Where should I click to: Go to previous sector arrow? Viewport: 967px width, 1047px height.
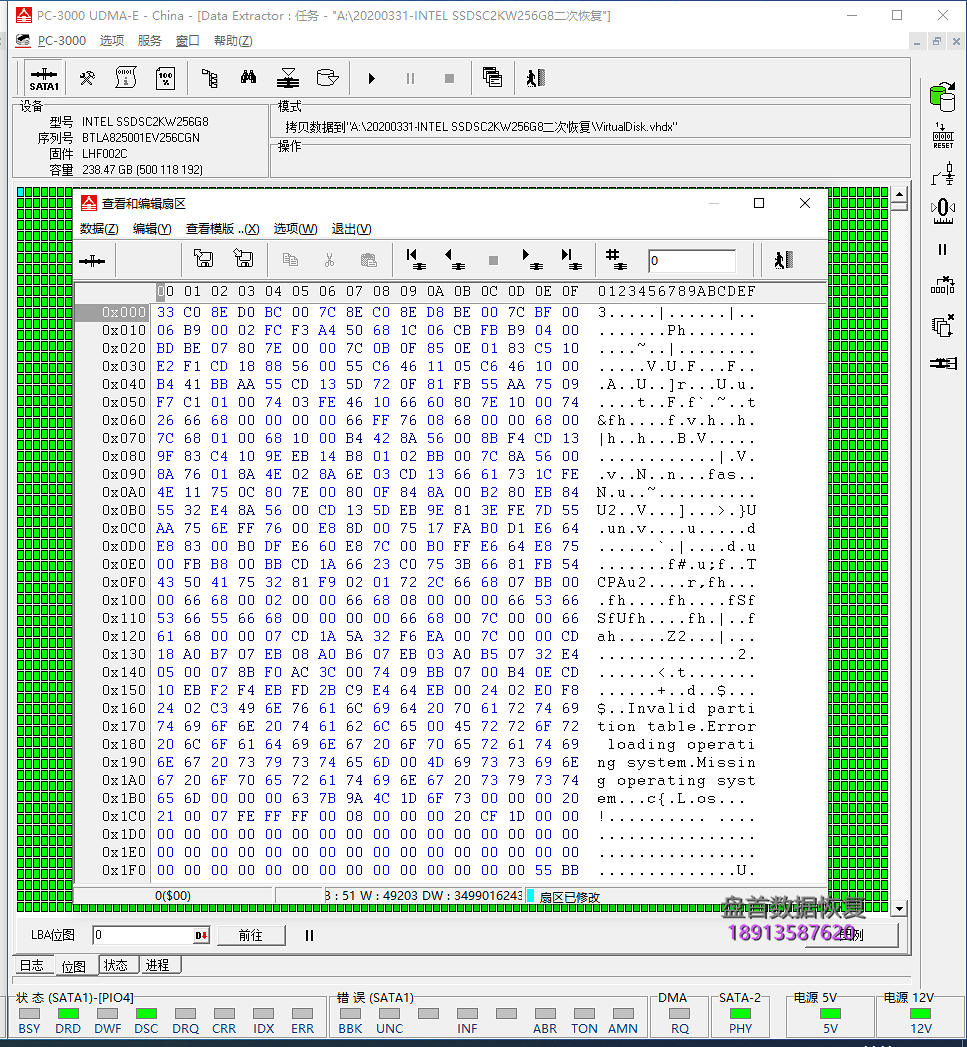point(454,259)
